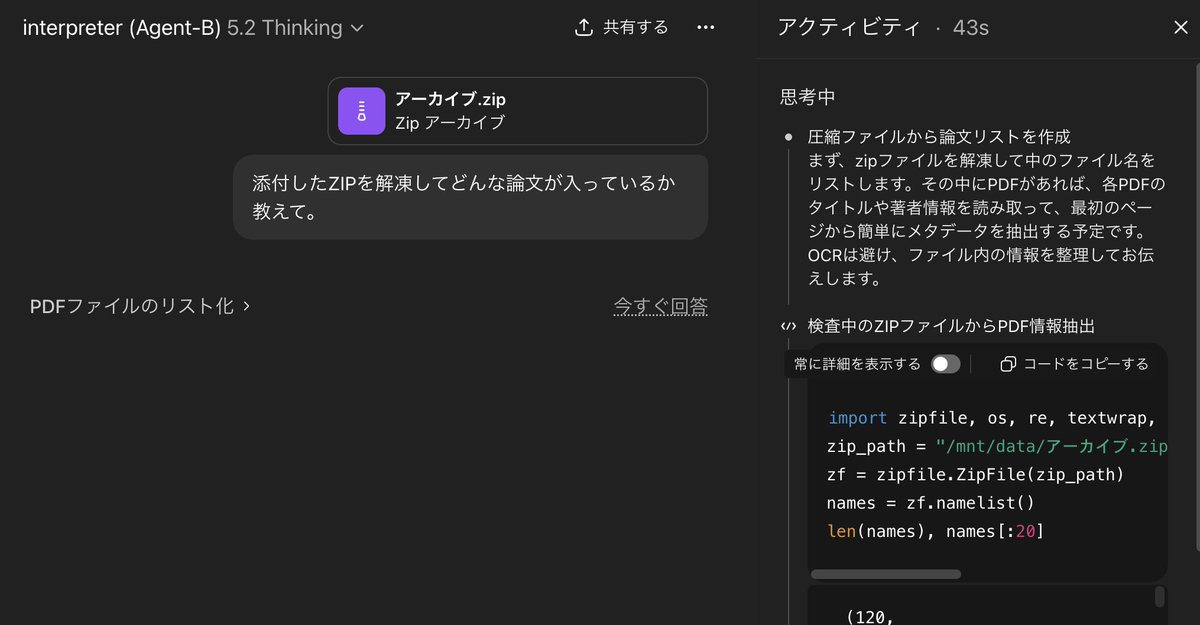Toggle the 常に詳細を表示する switch
This screenshot has width=1200, height=625.
click(x=944, y=364)
